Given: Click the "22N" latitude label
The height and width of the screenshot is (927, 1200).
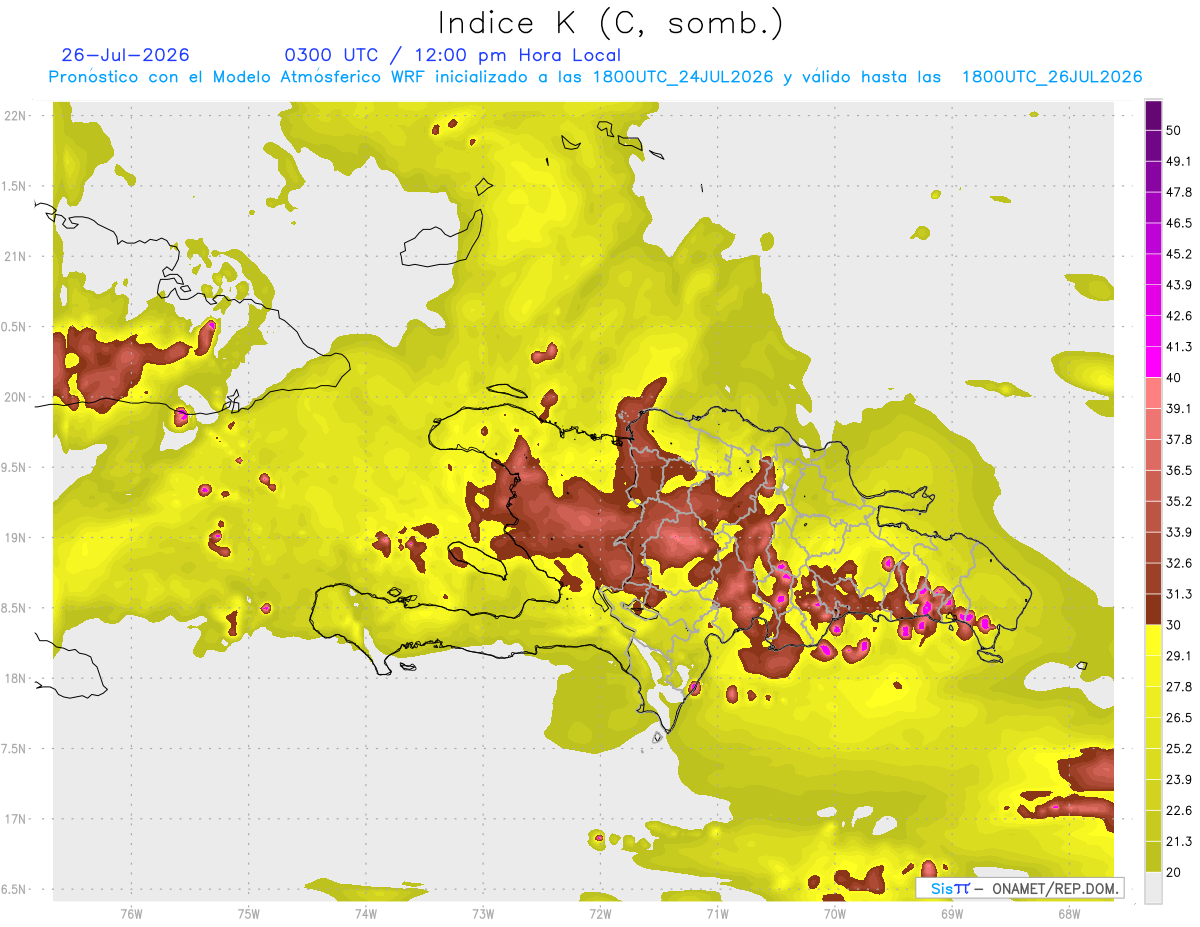Looking at the screenshot, I should coord(15,116).
